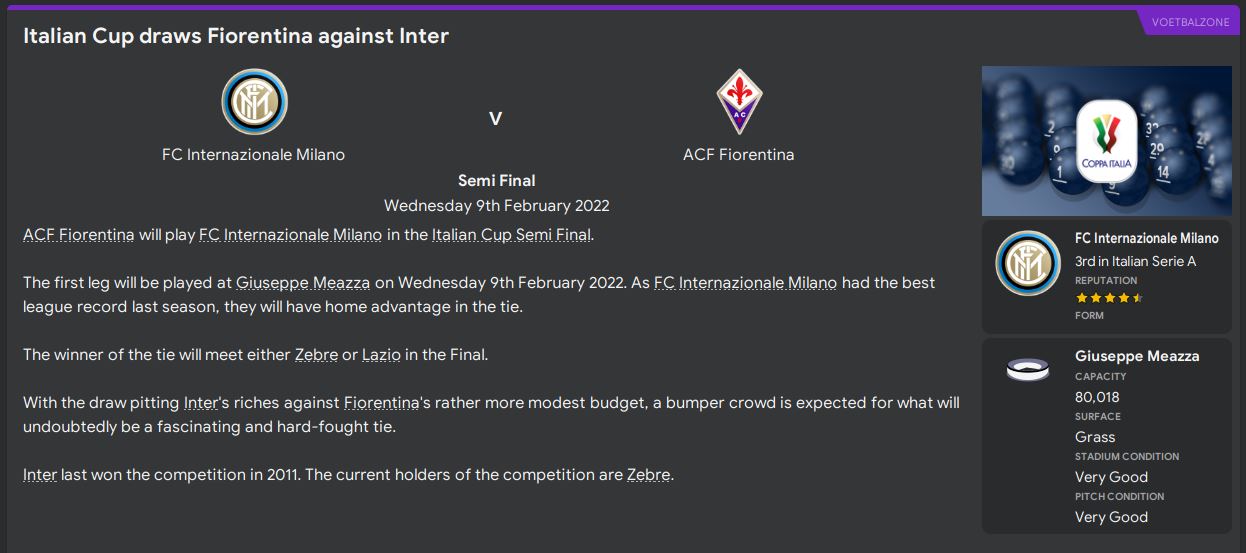
Task: Click the large Inter Milan crest in header
Action: tap(254, 102)
